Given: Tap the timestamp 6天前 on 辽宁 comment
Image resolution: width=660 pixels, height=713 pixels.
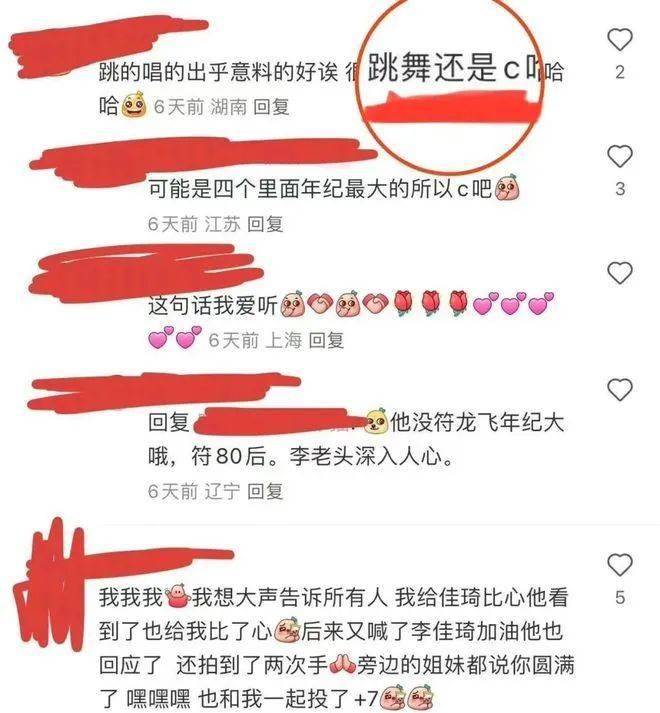Looking at the screenshot, I should [x=173, y=491].
